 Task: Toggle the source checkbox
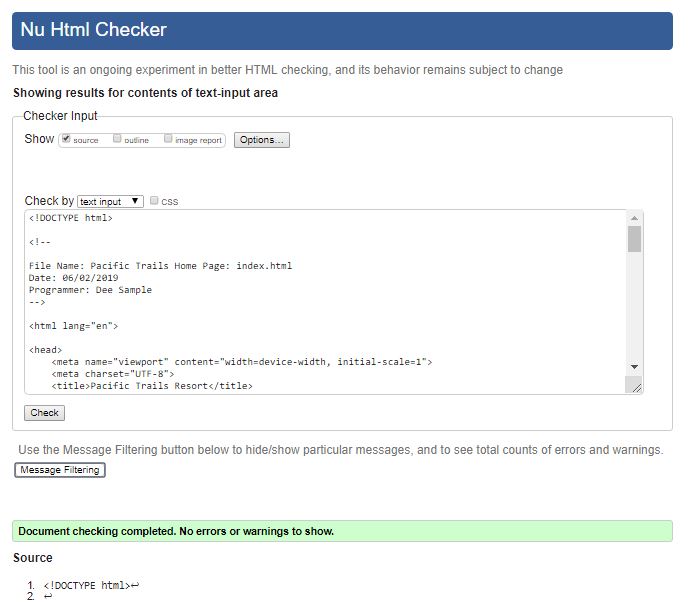point(66,138)
